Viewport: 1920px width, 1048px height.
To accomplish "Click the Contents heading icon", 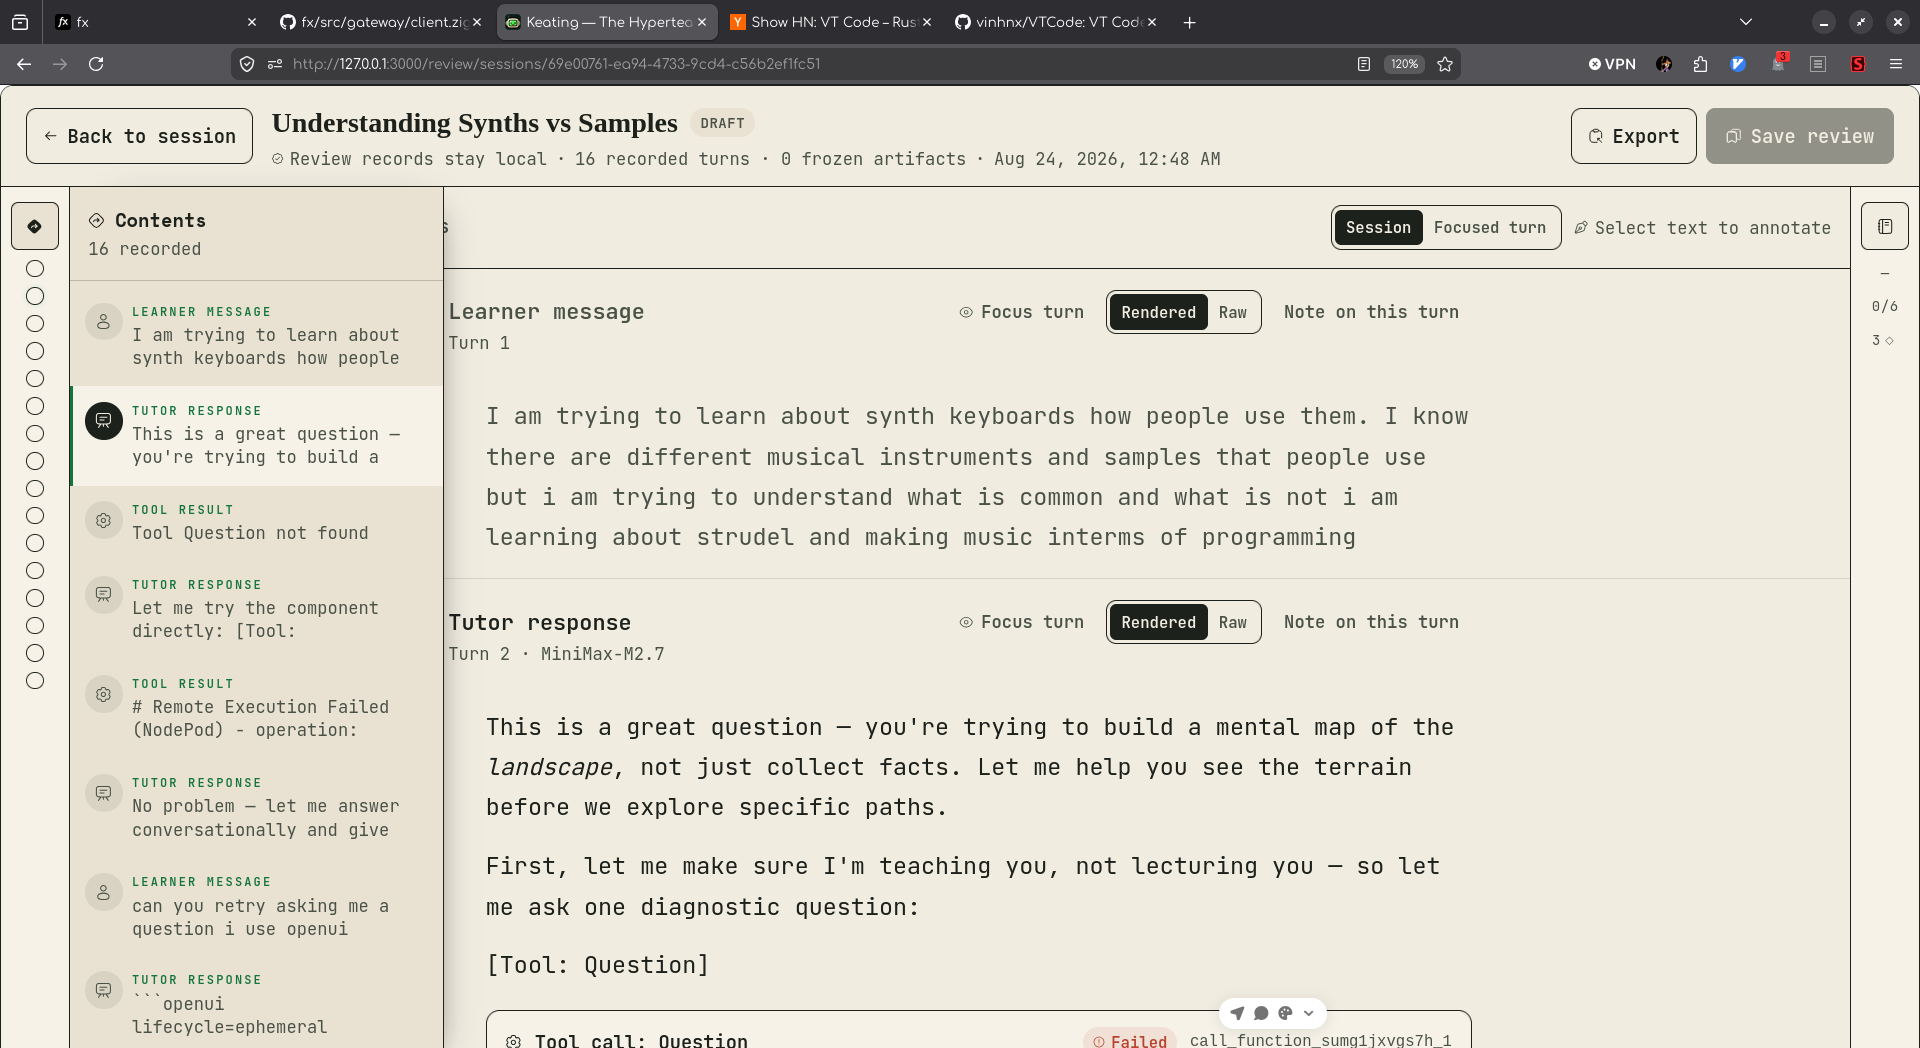I will [97, 220].
